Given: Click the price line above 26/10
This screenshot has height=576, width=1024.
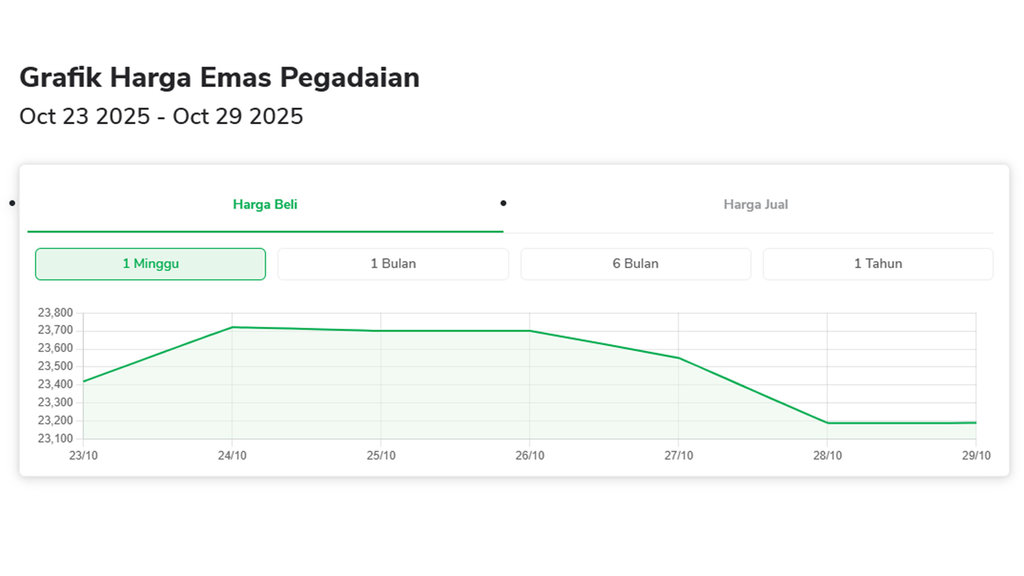Looking at the screenshot, I should 531,330.
